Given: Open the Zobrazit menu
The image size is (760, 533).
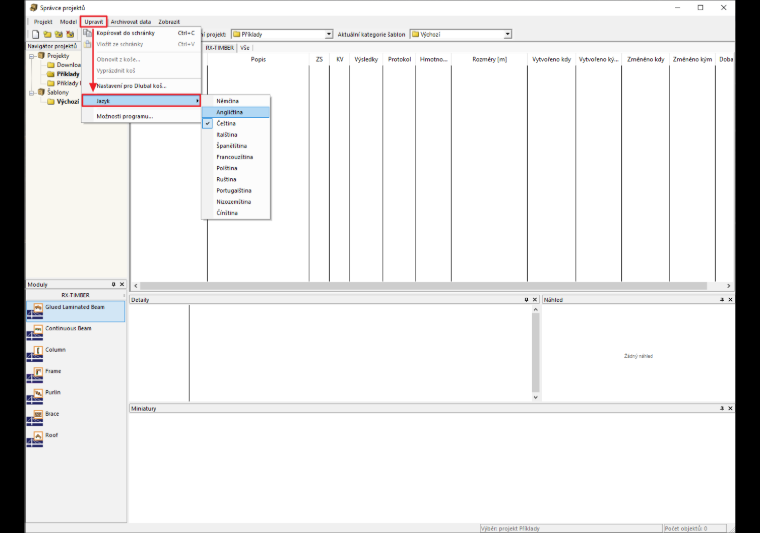Looking at the screenshot, I should point(169,22).
